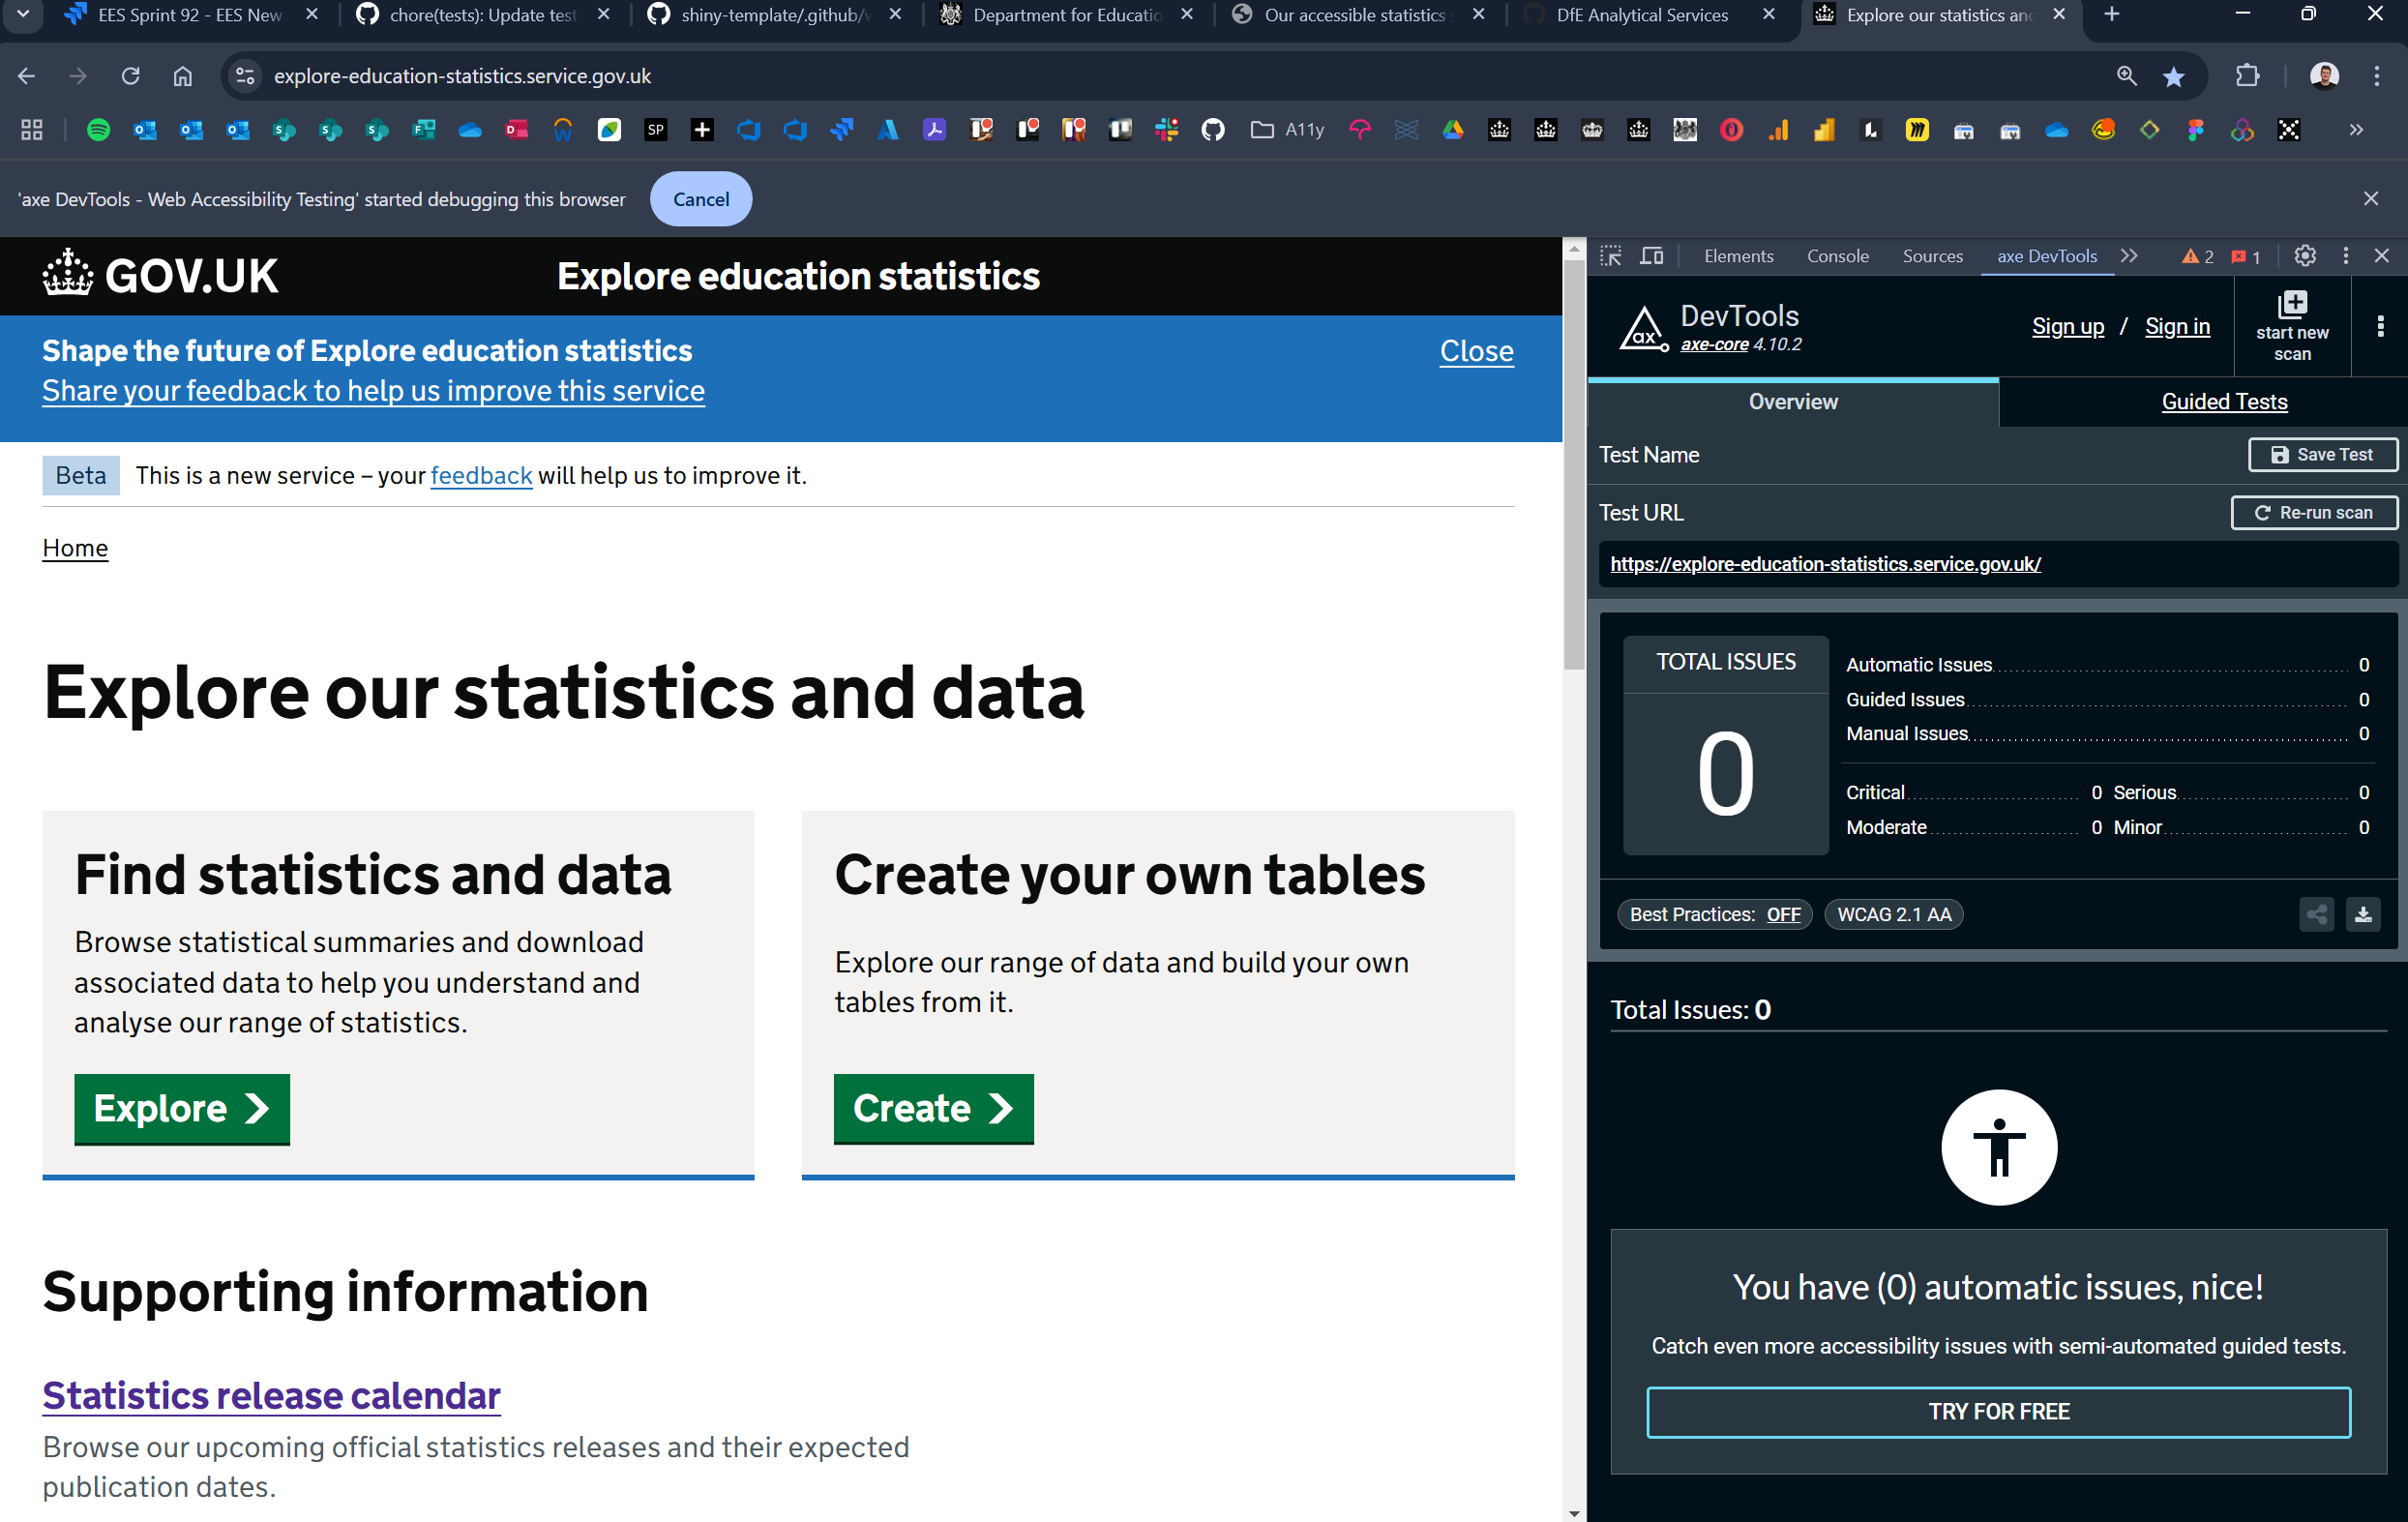Click the page vertical scrollbar thumb
Image resolution: width=2408 pixels, height=1522 pixels.
click(1574, 460)
